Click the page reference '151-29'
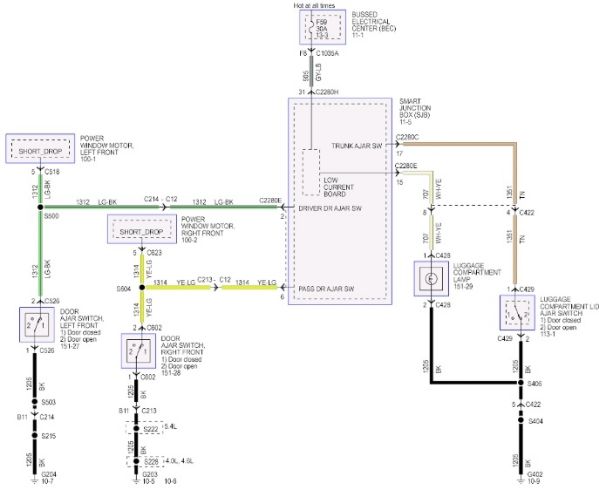 (463, 286)
